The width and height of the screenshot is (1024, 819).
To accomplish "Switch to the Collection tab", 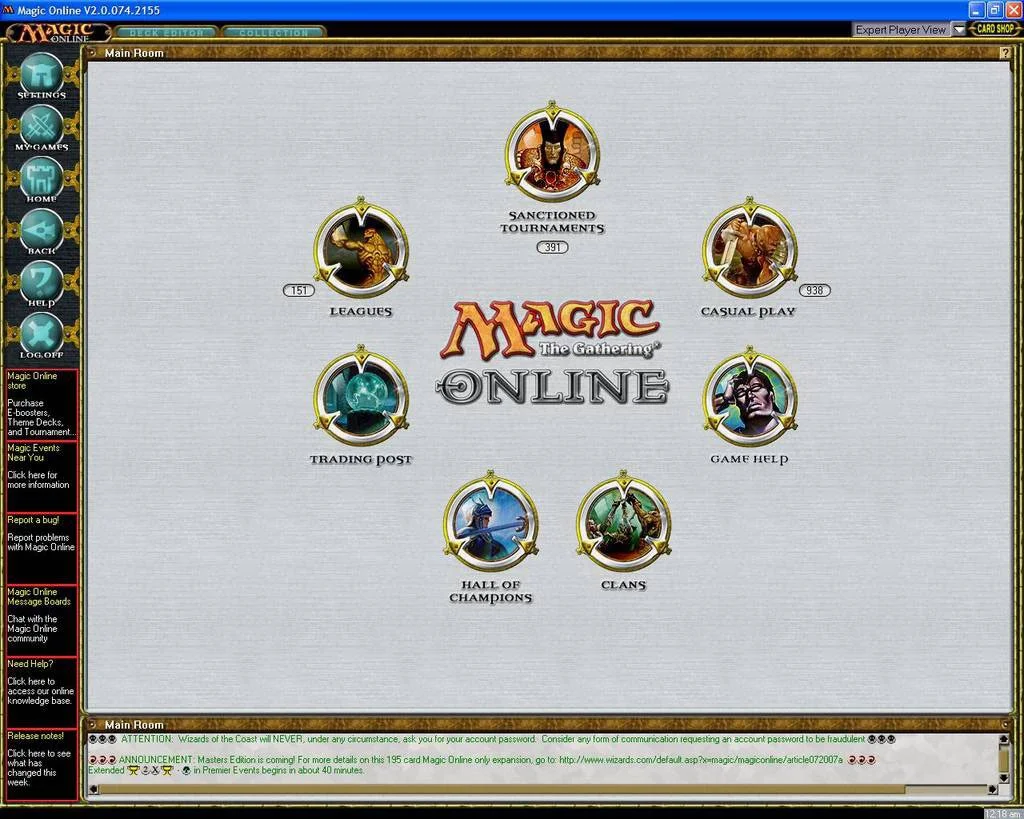I will (273, 33).
